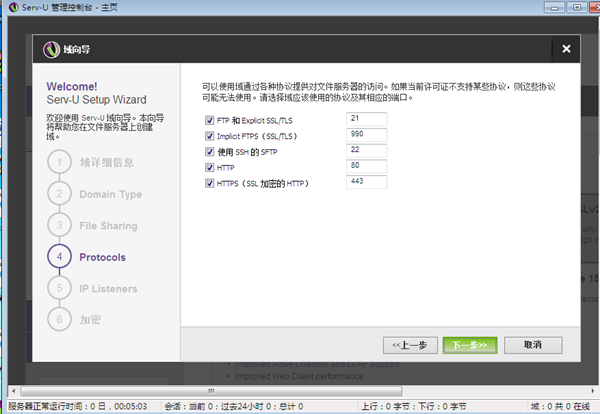Select the File Sharing step label
This screenshot has width=600, height=414.
pos(108,226)
